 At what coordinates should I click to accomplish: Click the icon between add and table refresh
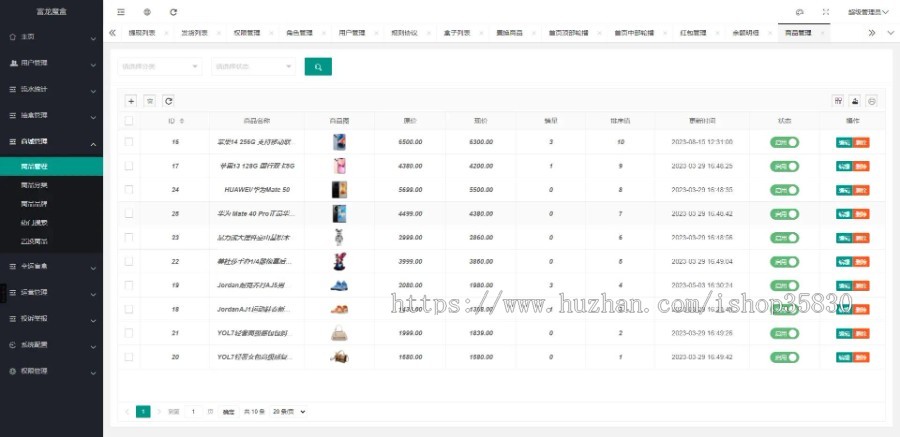coord(150,101)
